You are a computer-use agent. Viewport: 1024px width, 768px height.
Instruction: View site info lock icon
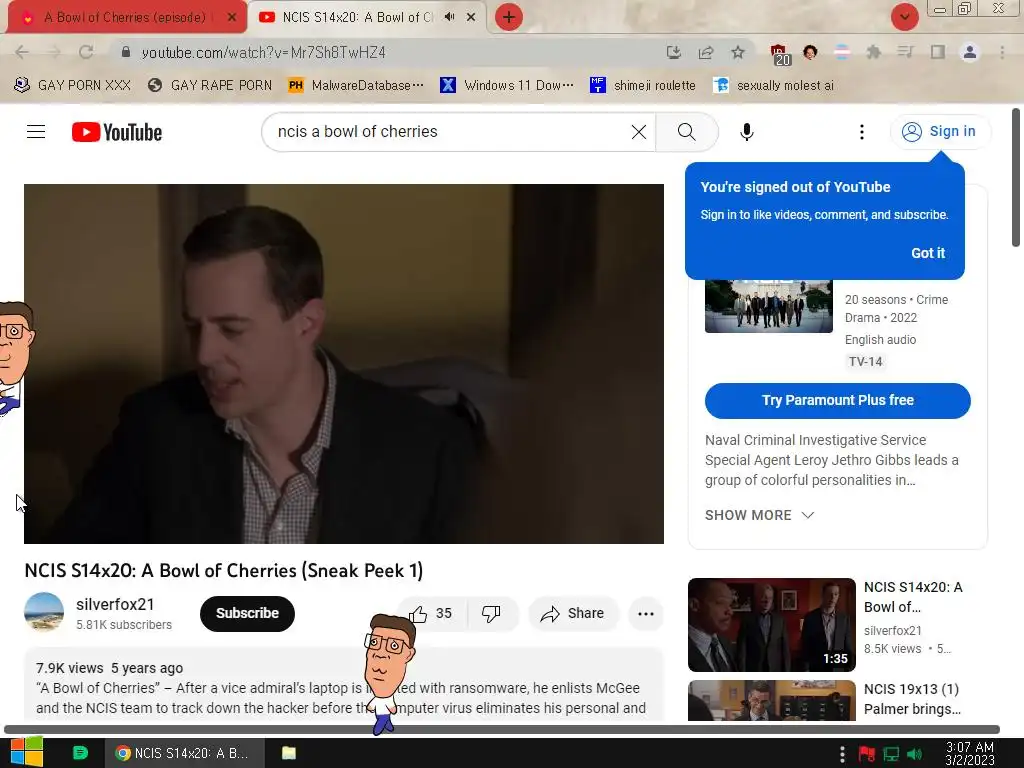pyautogui.click(x=126, y=52)
